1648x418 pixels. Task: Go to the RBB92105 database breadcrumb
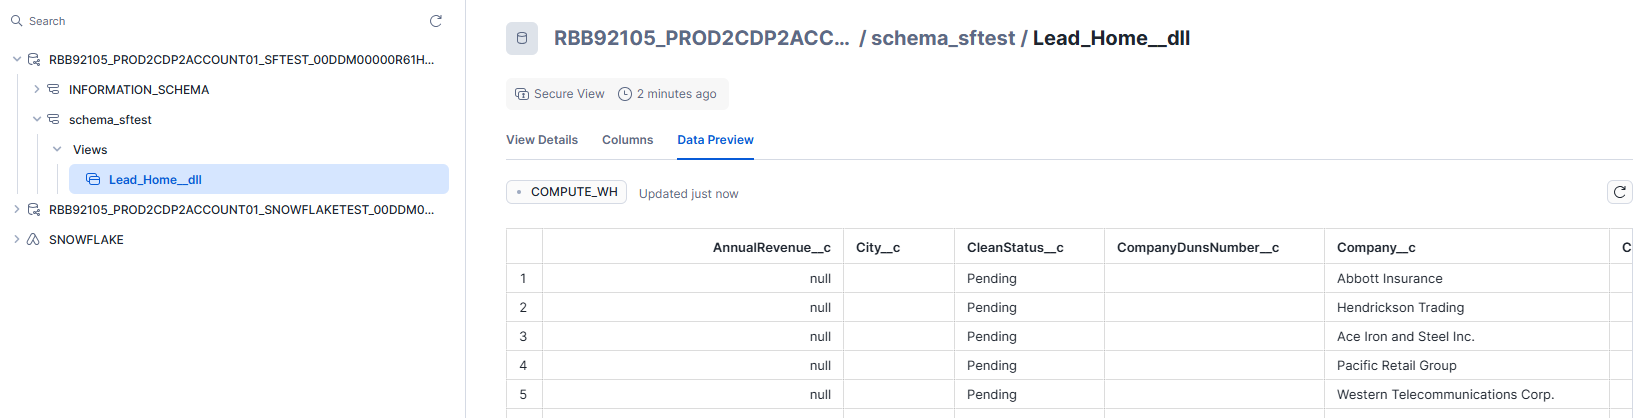(702, 38)
